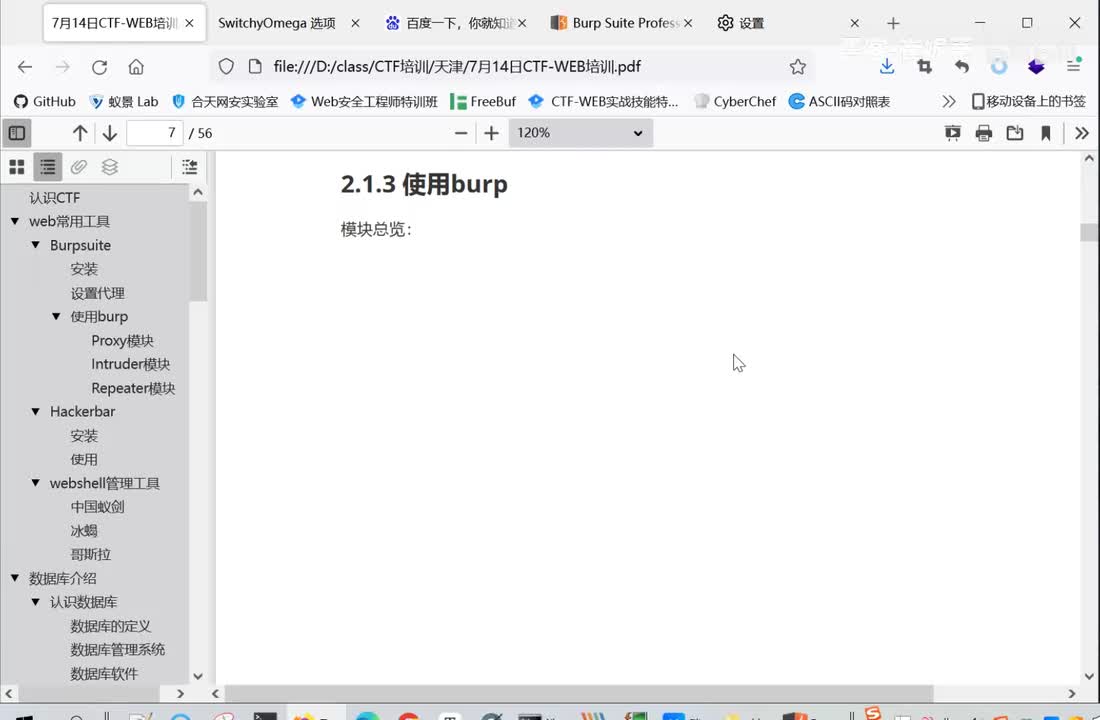Open 蚁景 Lab bookmark
This screenshot has height=720, width=1100.
pyautogui.click(x=123, y=102)
